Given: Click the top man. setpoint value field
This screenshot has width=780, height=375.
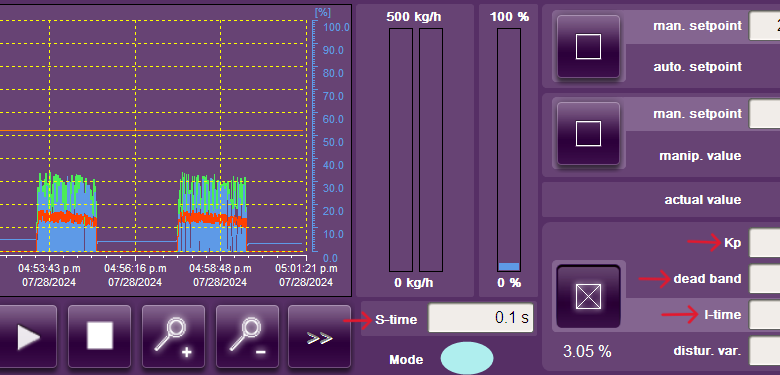Looking at the screenshot, I should coord(765,26).
